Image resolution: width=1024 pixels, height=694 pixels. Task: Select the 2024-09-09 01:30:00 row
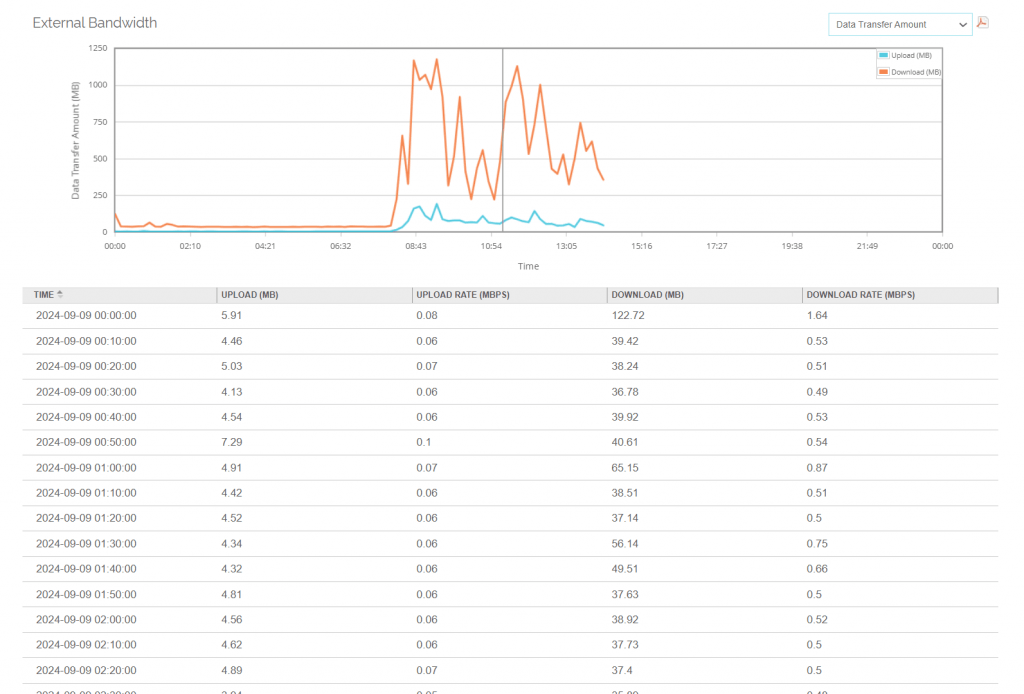click(510, 544)
